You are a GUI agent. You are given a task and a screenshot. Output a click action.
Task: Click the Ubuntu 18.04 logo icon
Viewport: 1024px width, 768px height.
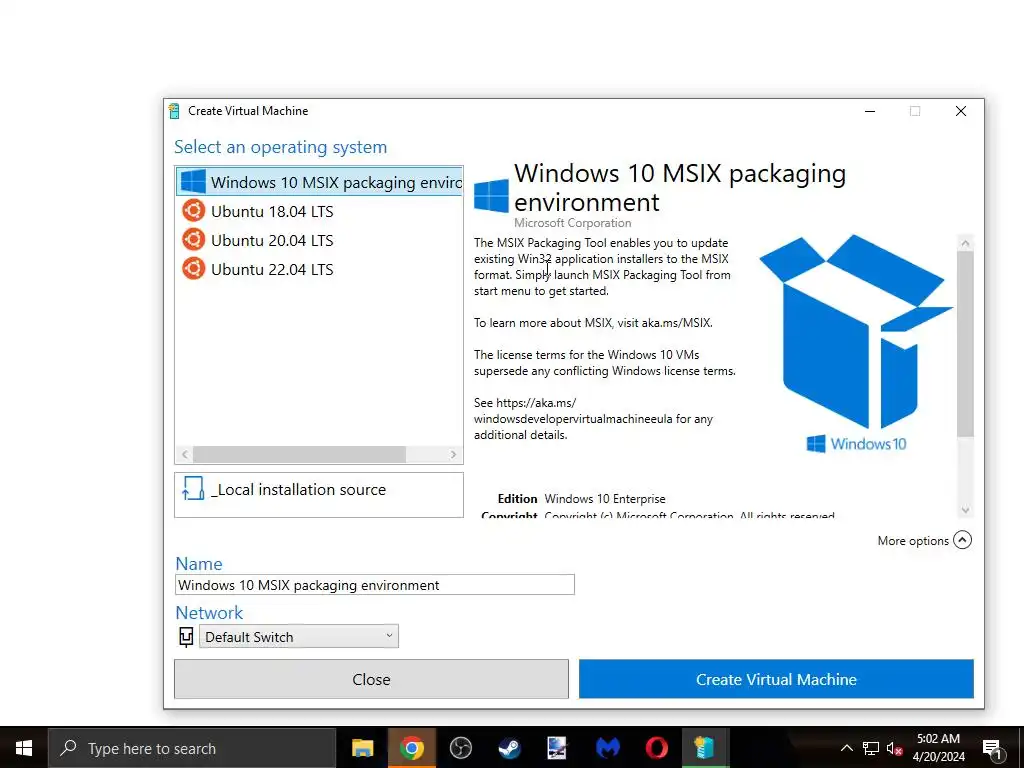point(193,210)
